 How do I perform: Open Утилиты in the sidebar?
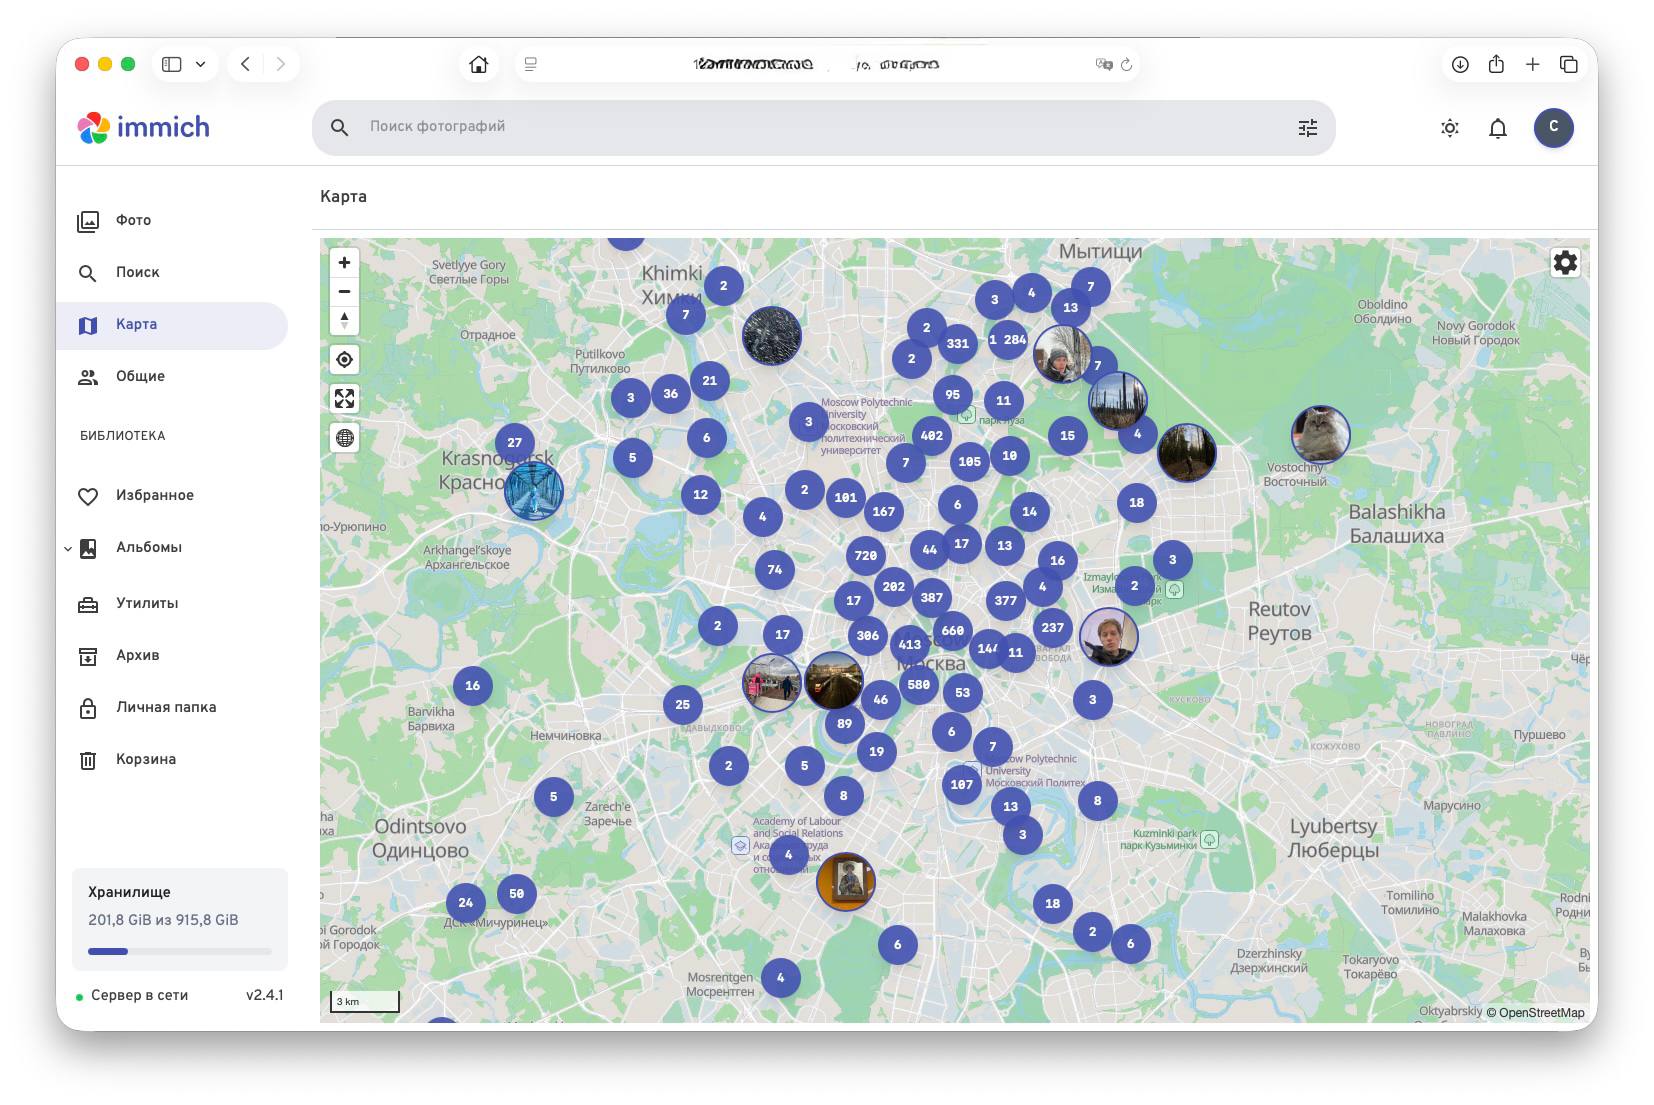pyautogui.click(x=172, y=604)
